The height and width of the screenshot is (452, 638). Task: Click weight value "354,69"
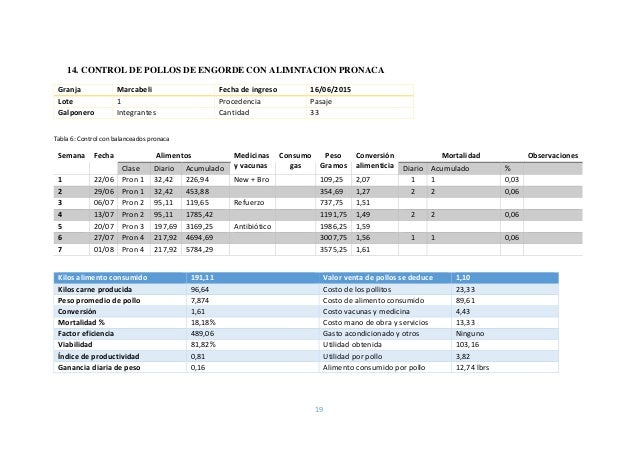coord(332,191)
